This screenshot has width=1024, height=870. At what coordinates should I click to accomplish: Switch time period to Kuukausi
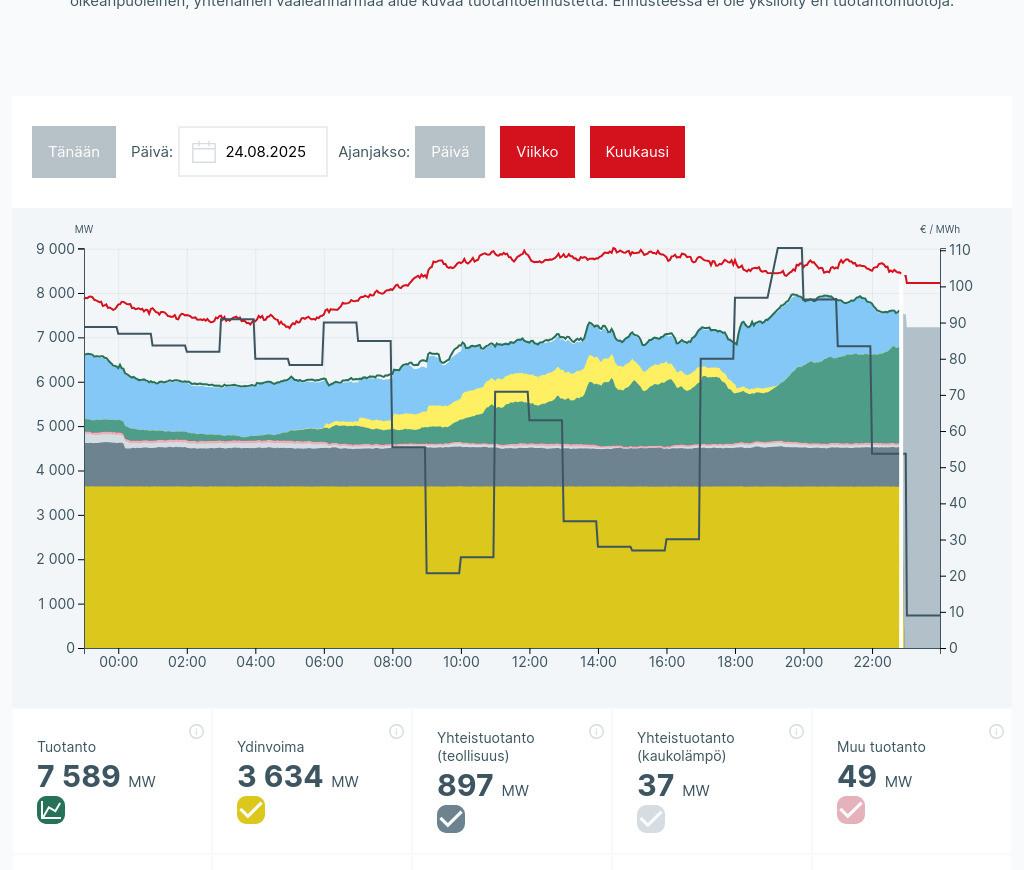click(637, 152)
